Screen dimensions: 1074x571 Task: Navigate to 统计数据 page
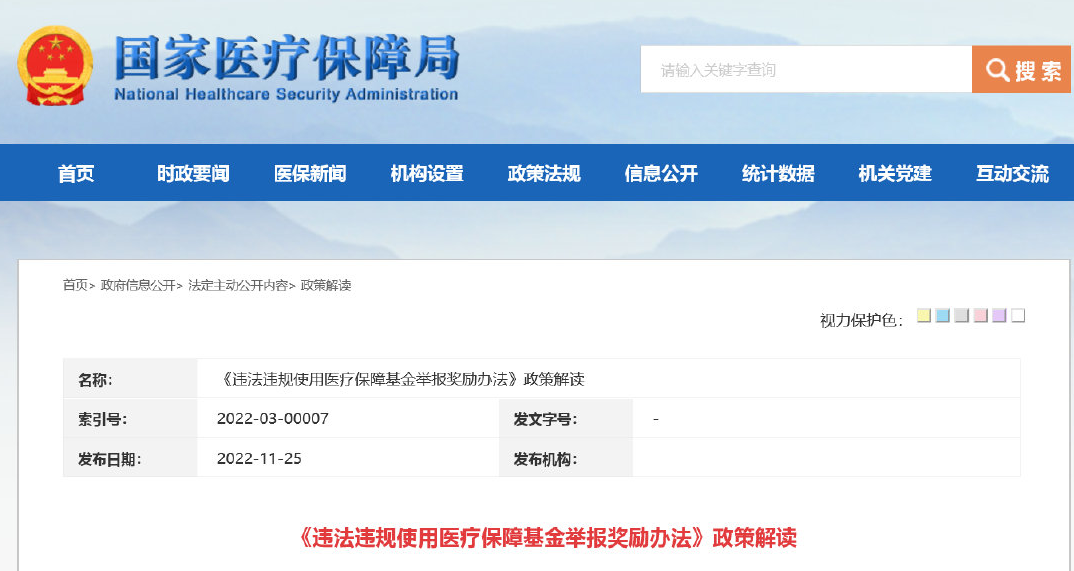click(x=778, y=173)
